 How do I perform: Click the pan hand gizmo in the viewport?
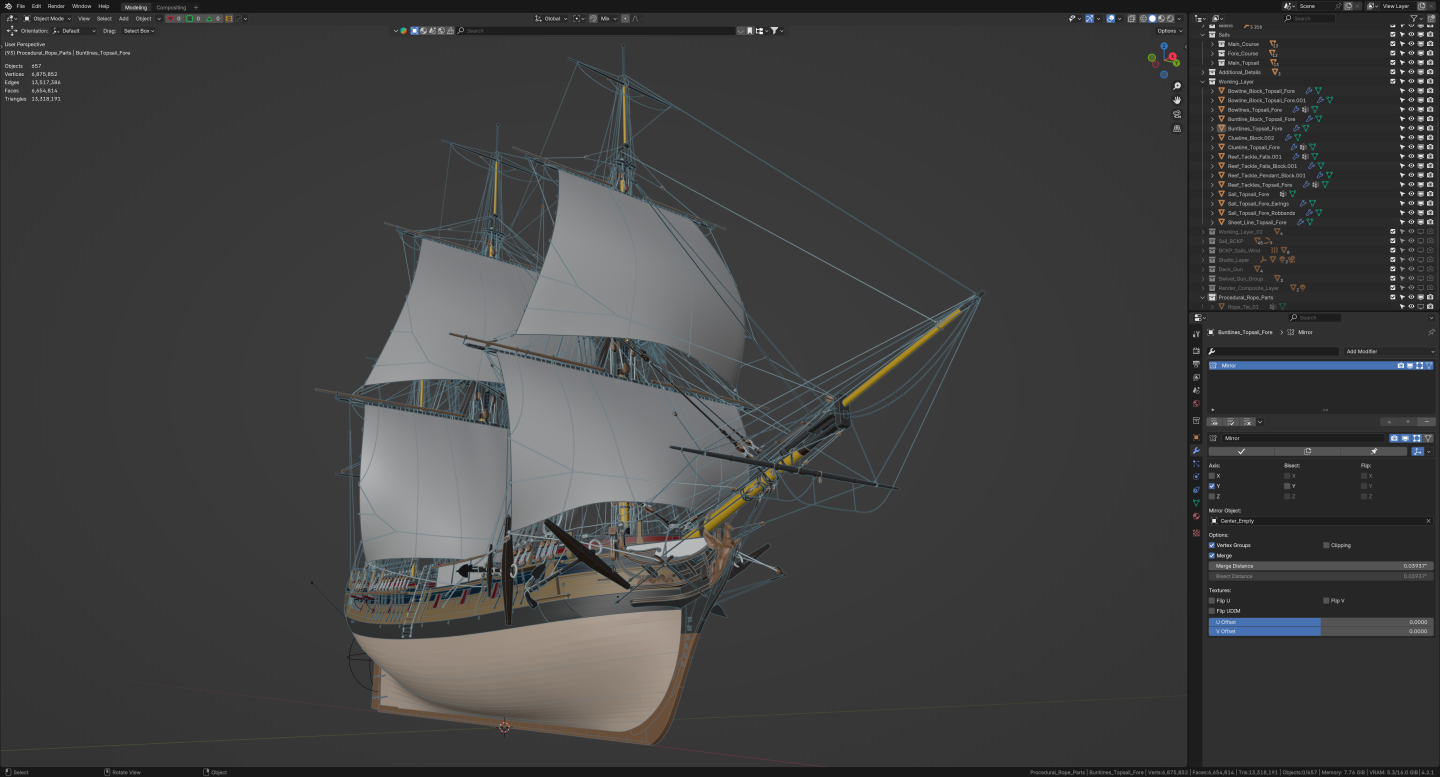[1177, 100]
